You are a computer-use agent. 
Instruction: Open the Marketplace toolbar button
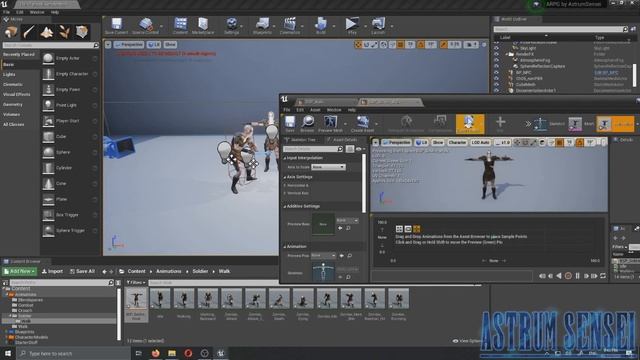pyautogui.click(x=203, y=26)
